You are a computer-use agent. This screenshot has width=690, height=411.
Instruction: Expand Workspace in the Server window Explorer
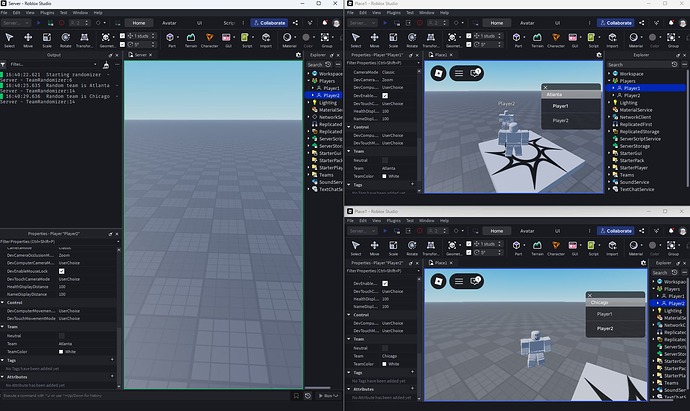point(308,73)
